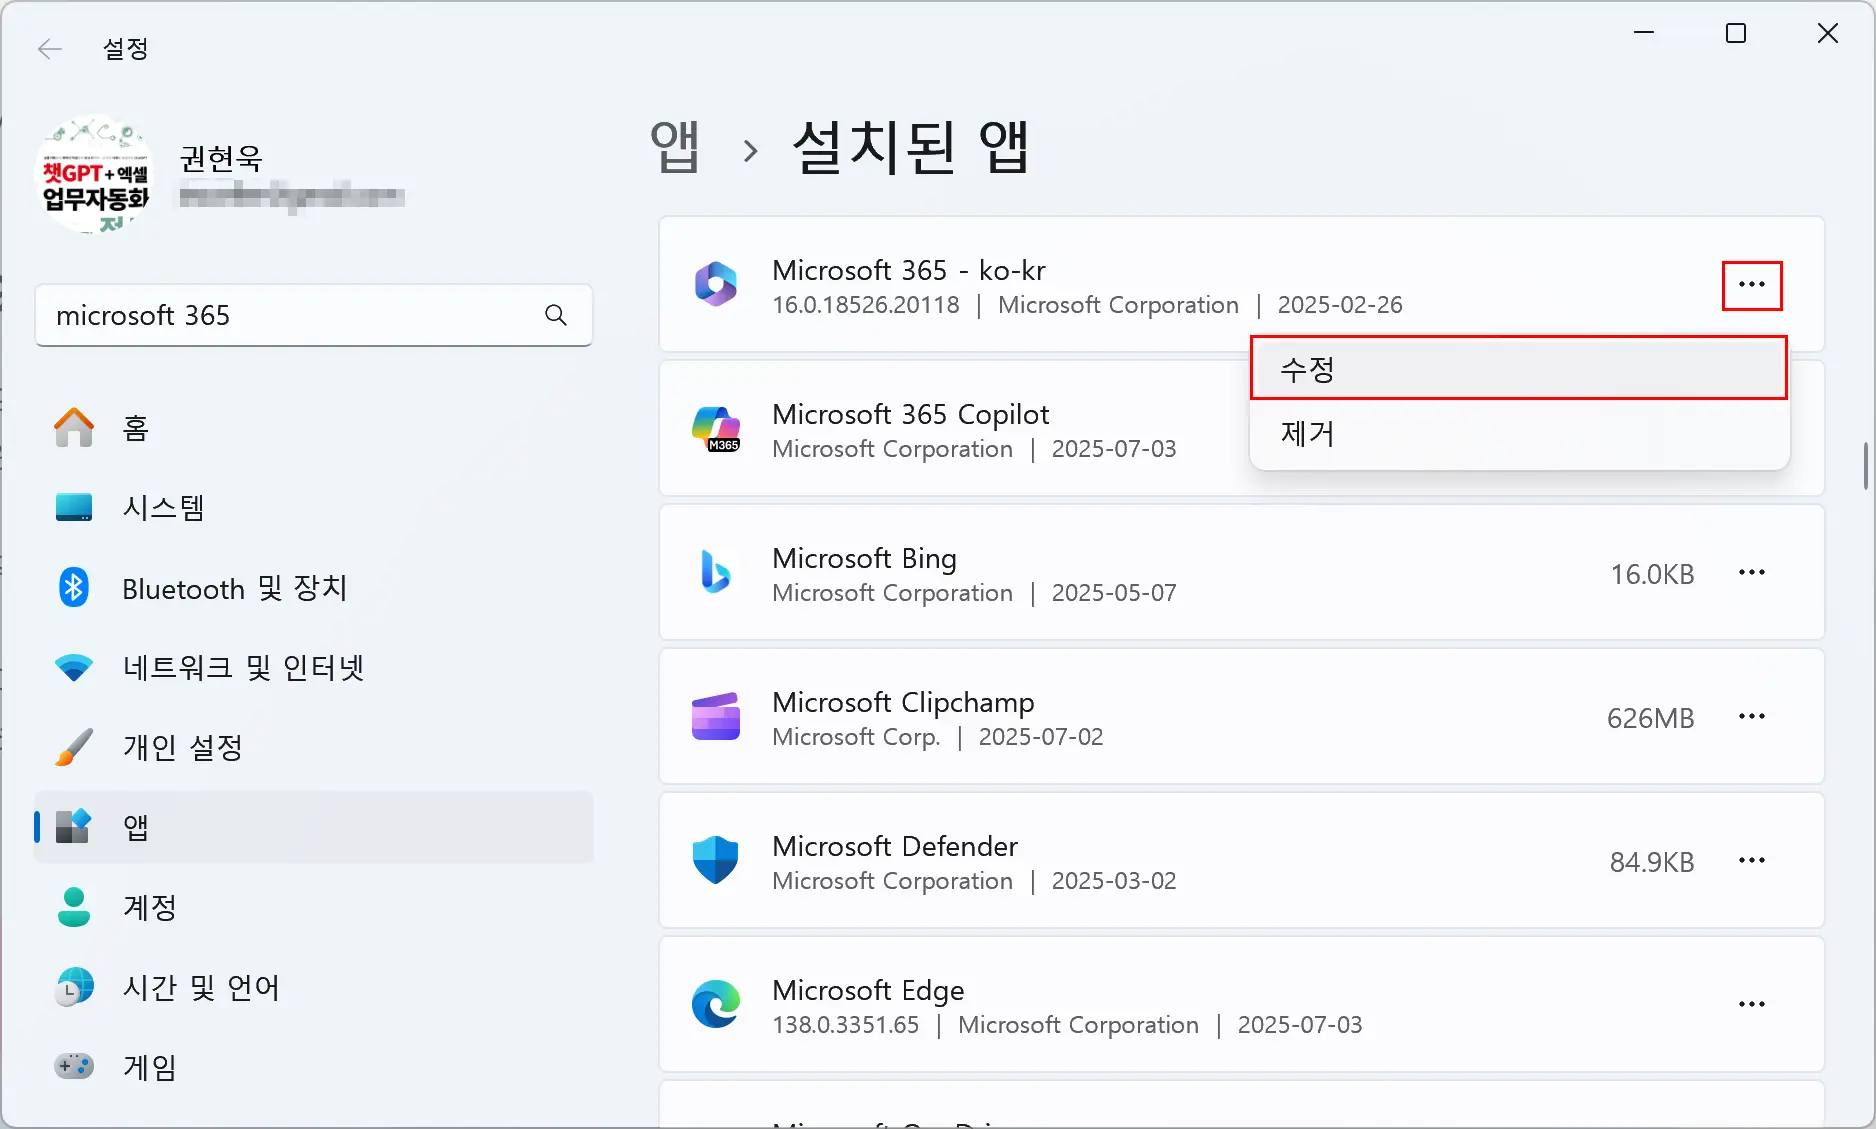Choose 수정 from the context menu
The image size is (1876, 1129).
(1519, 369)
